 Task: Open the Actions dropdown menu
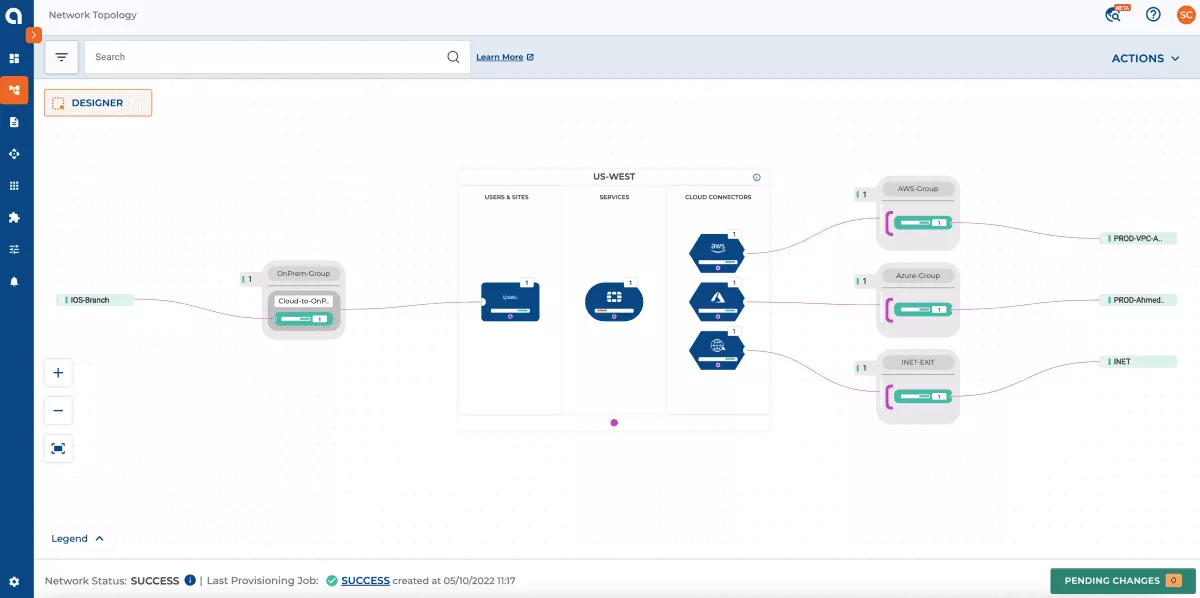click(x=1145, y=59)
